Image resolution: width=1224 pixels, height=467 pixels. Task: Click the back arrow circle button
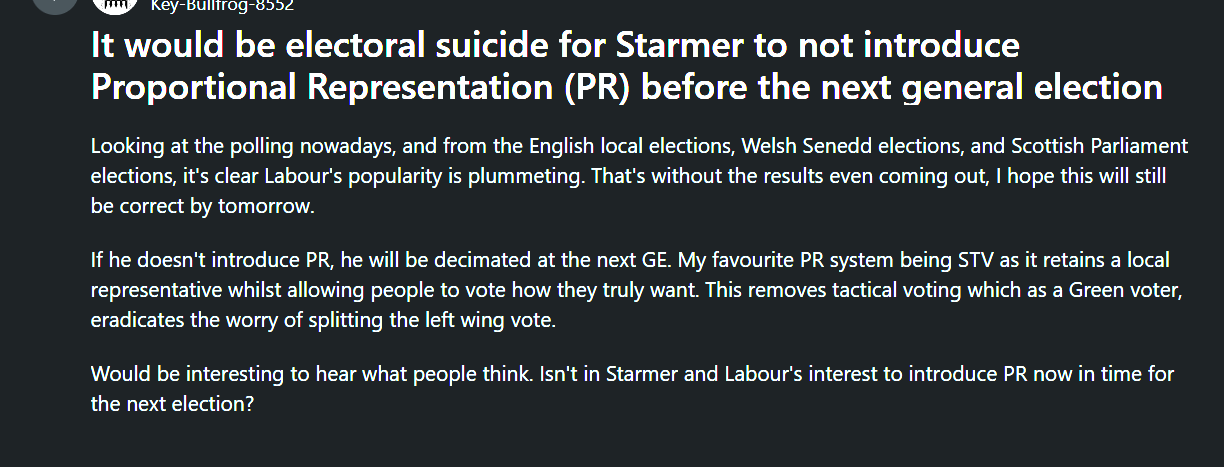click(x=55, y=3)
